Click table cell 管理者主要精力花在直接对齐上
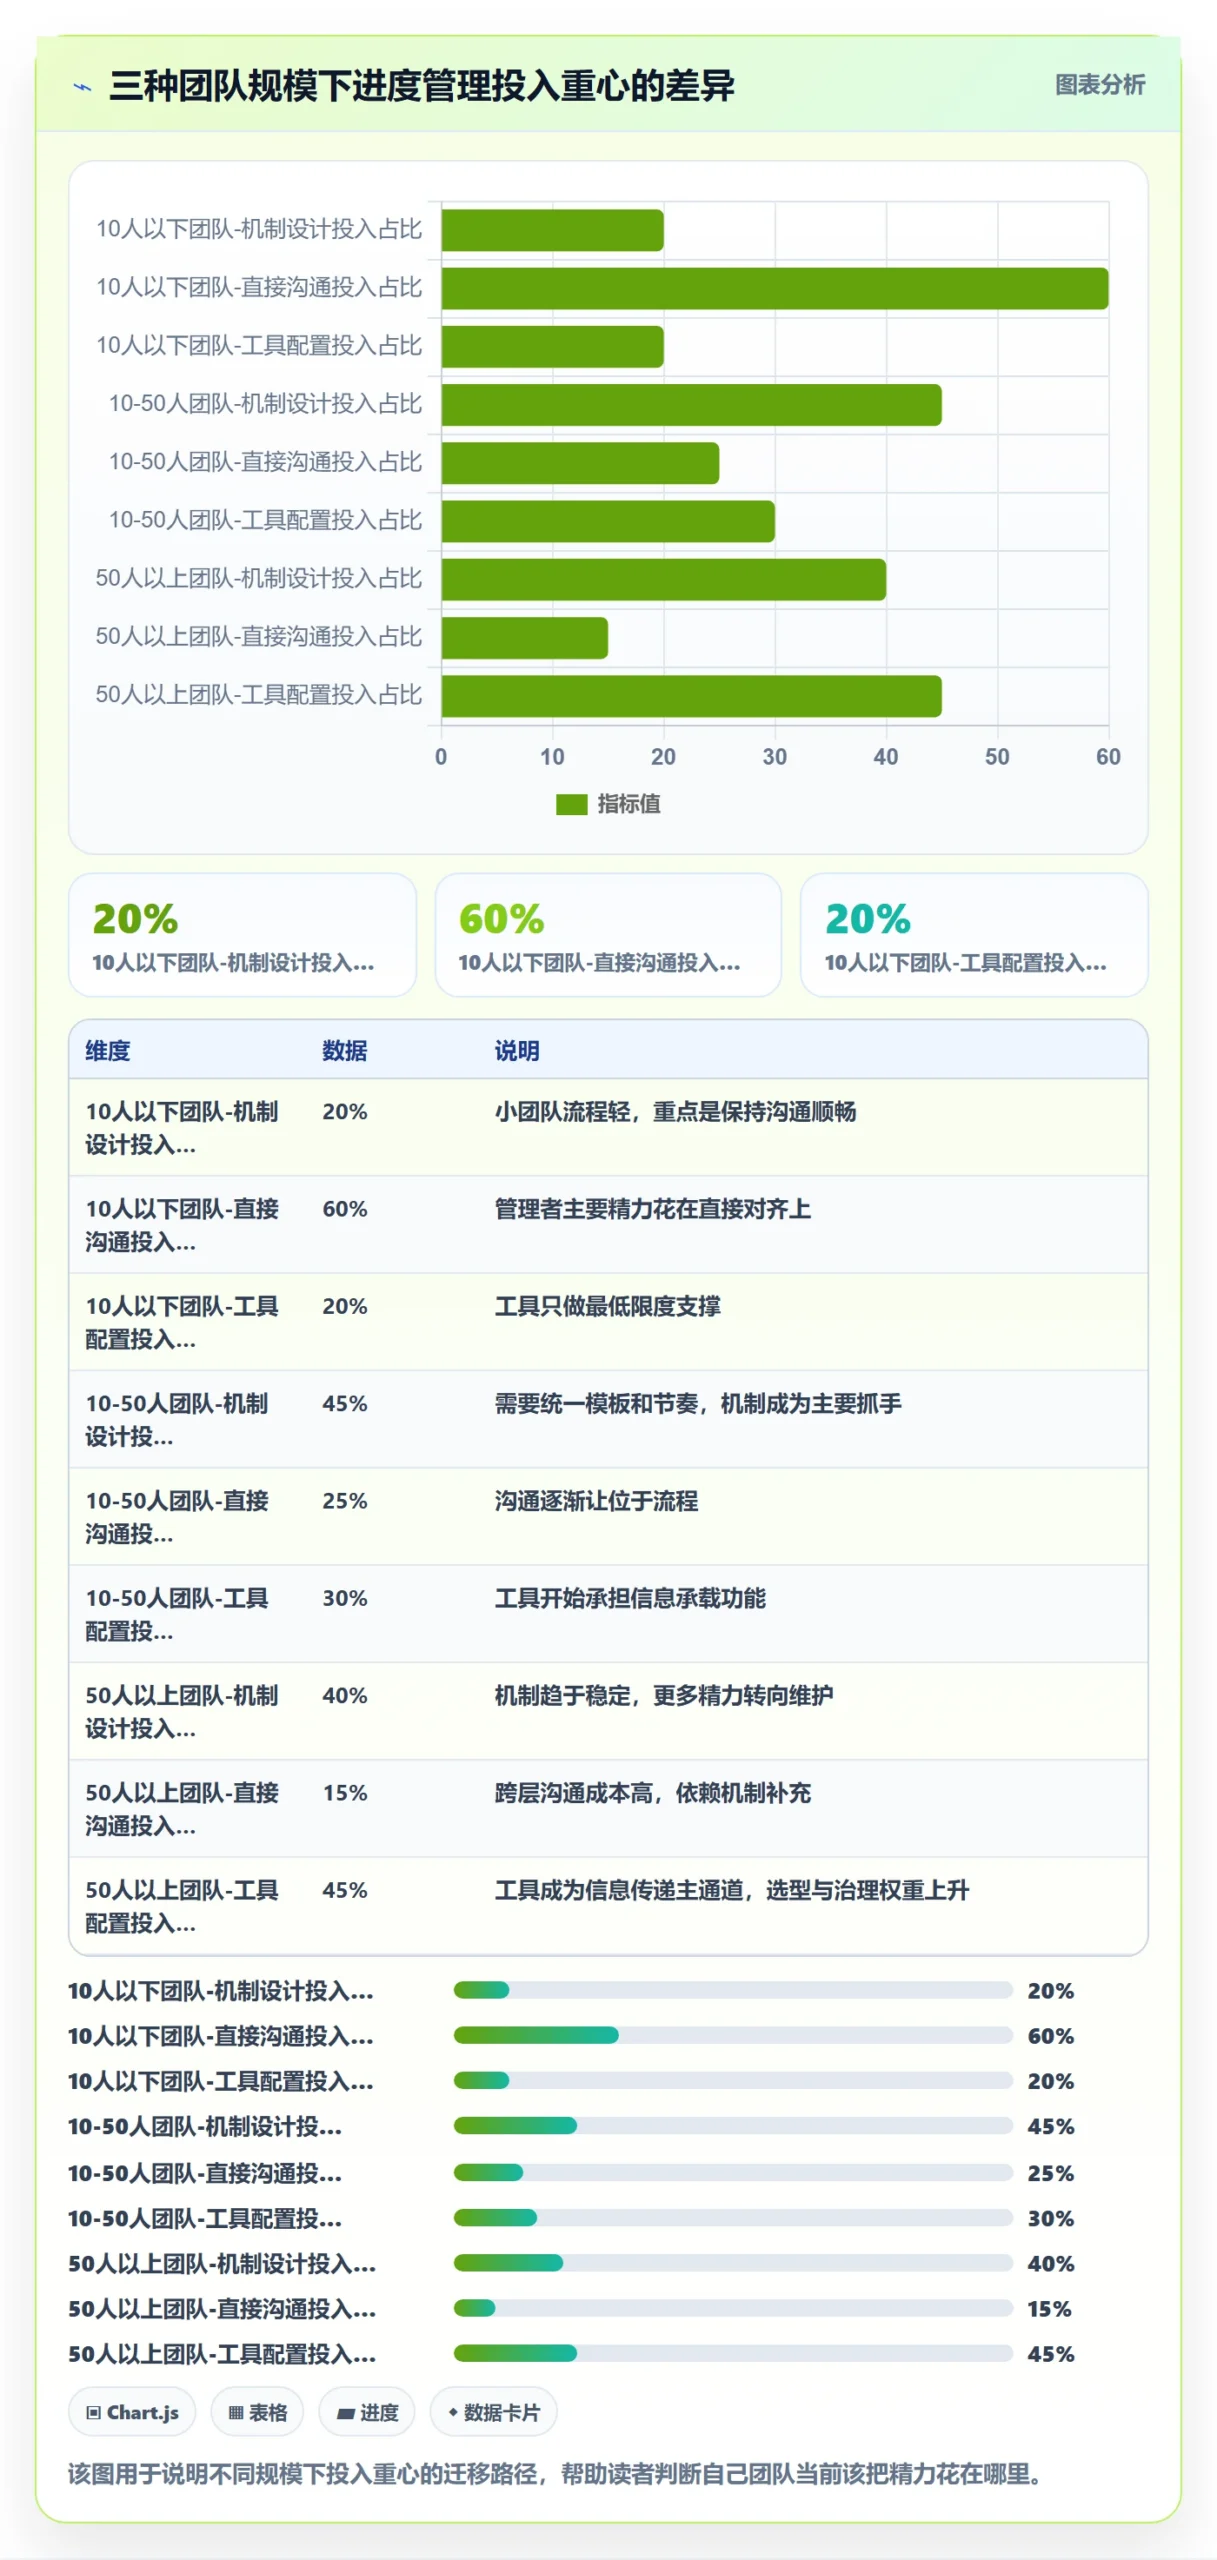Image resolution: width=1217 pixels, height=2560 pixels. [x=652, y=1208]
